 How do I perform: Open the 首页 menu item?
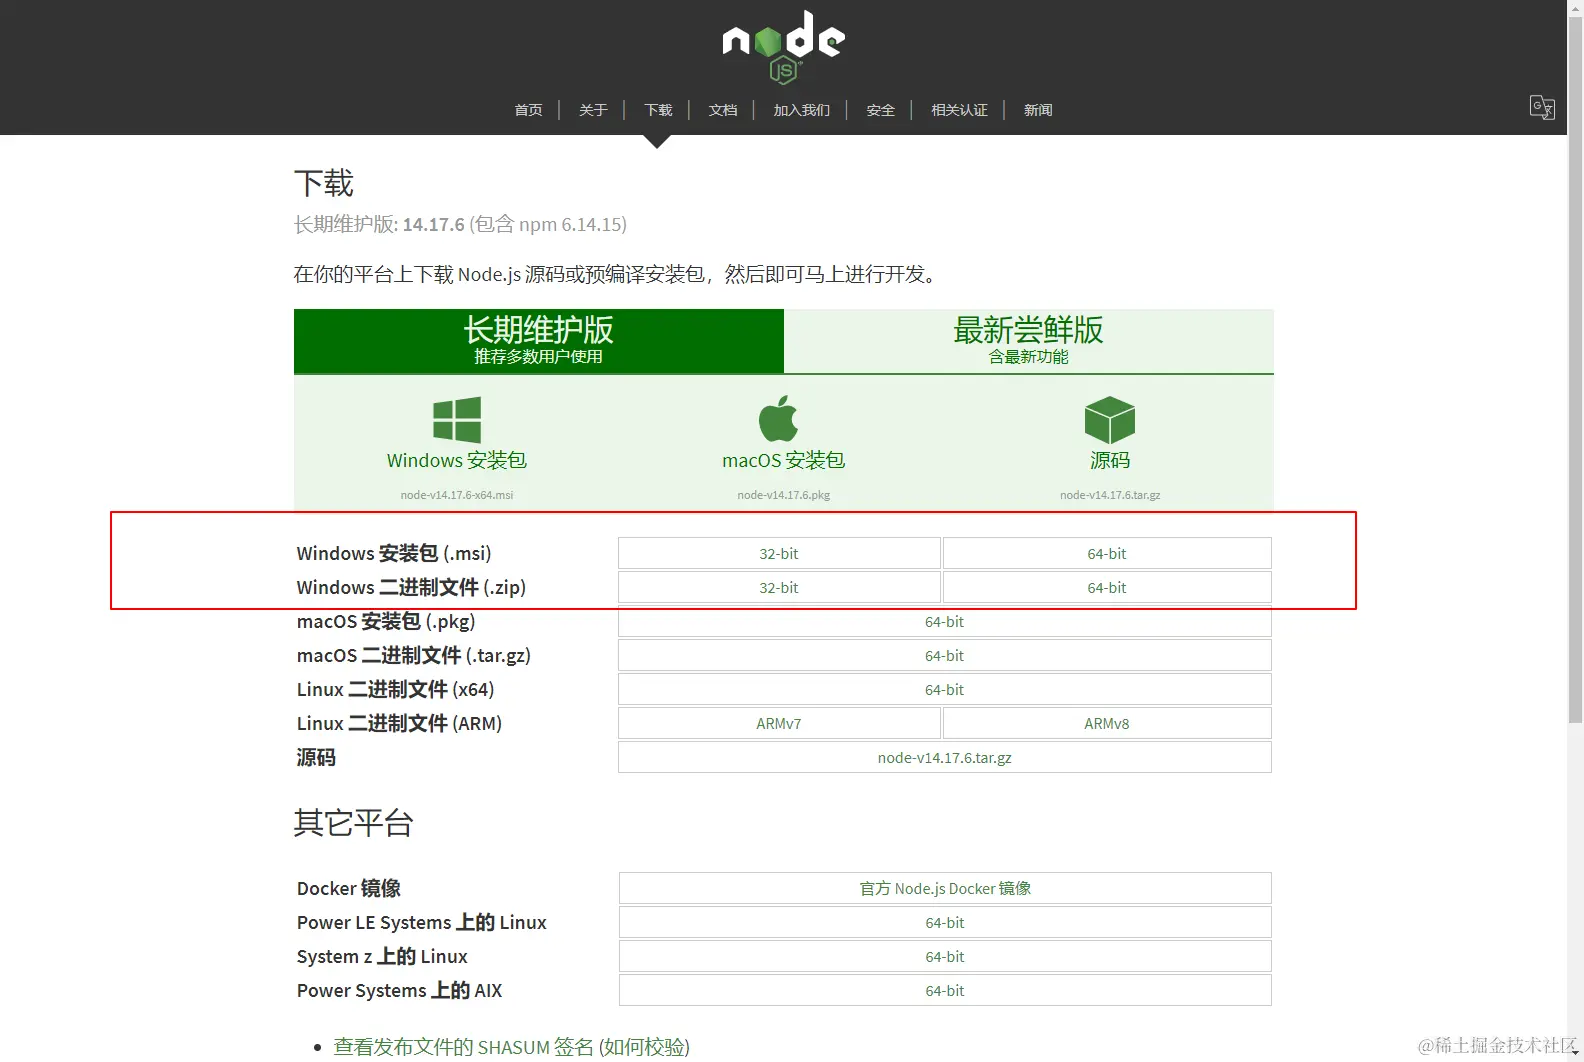pos(528,110)
